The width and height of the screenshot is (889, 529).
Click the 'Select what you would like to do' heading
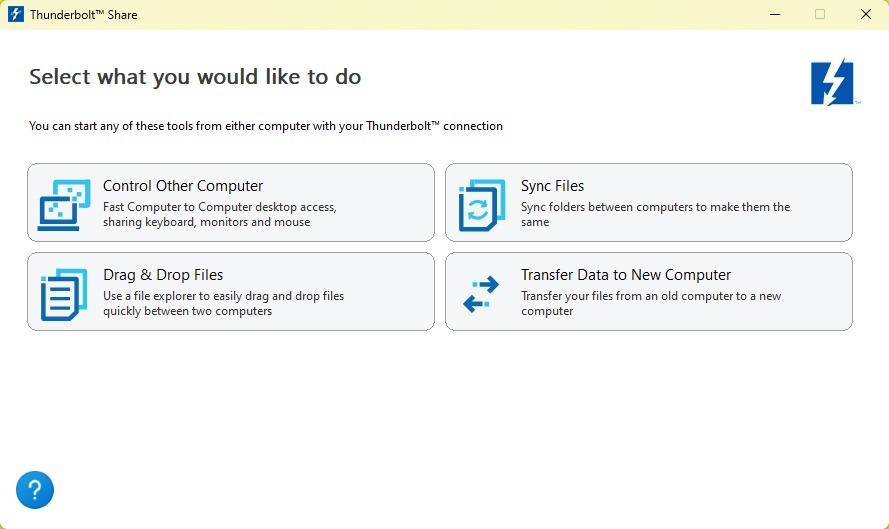[195, 77]
